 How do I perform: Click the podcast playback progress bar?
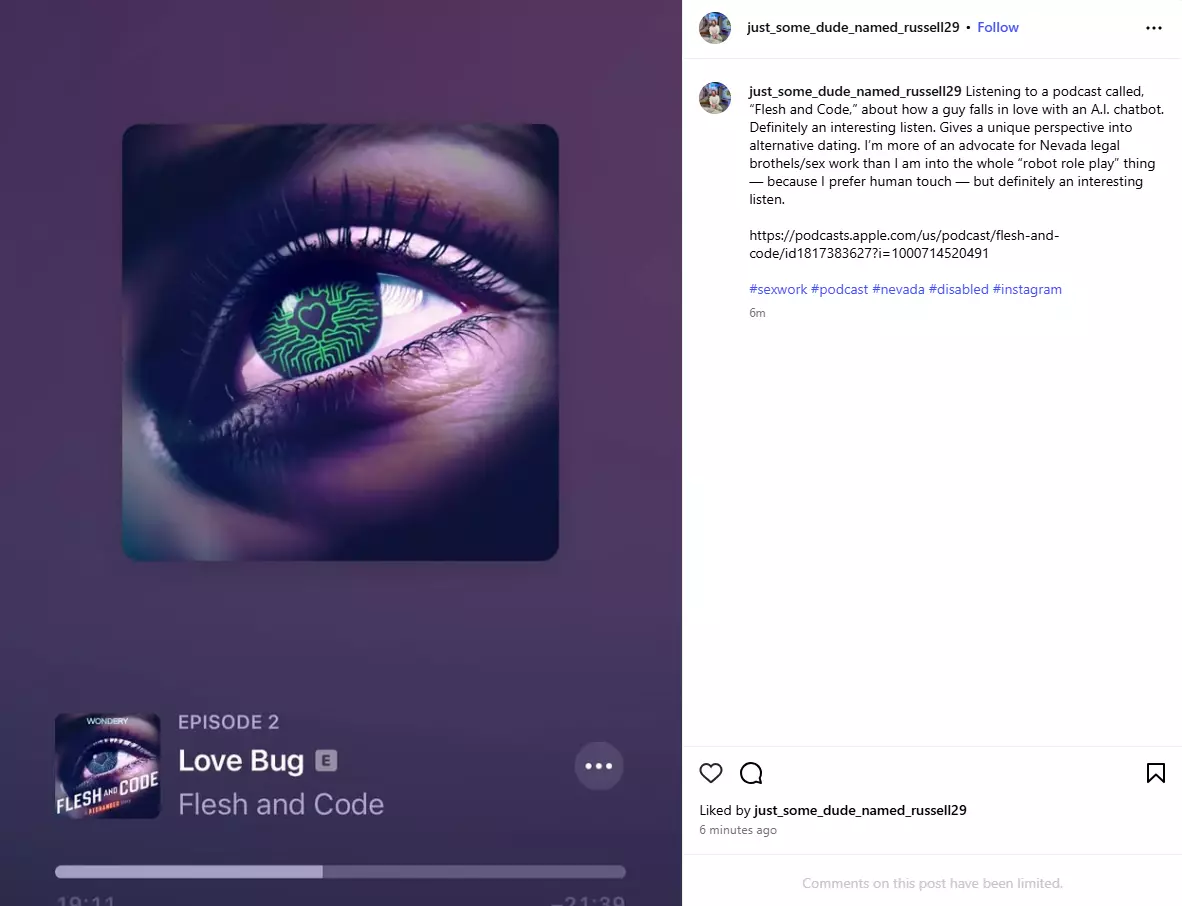coord(340,872)
